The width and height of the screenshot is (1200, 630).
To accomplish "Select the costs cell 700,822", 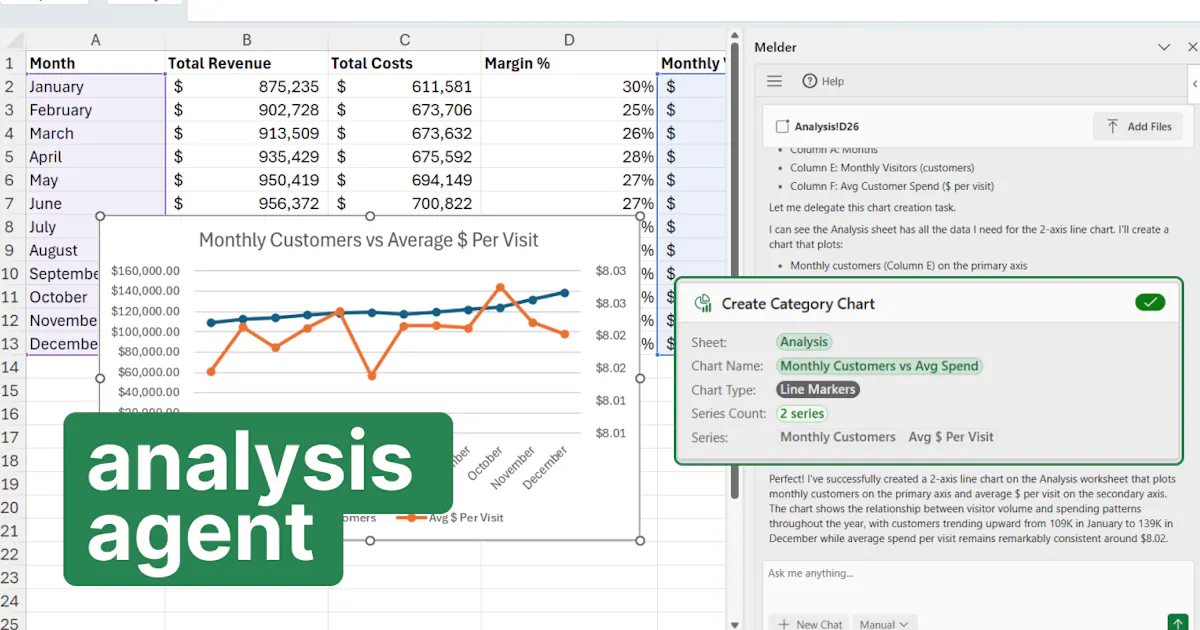I will tap(405, 203).
